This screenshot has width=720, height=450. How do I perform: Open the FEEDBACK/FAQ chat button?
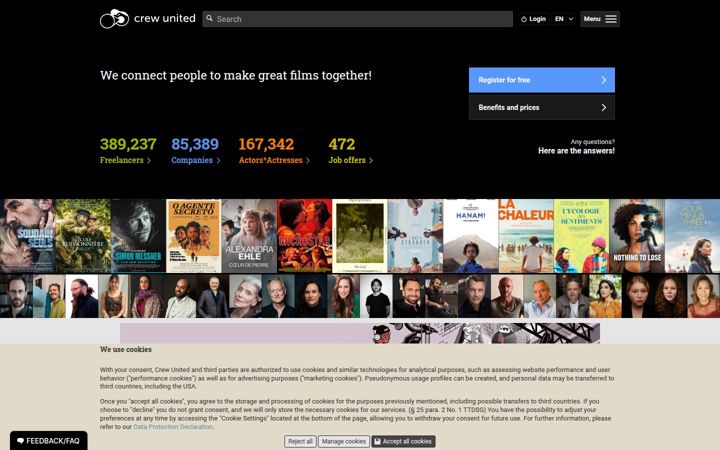[x=49, y=441]
